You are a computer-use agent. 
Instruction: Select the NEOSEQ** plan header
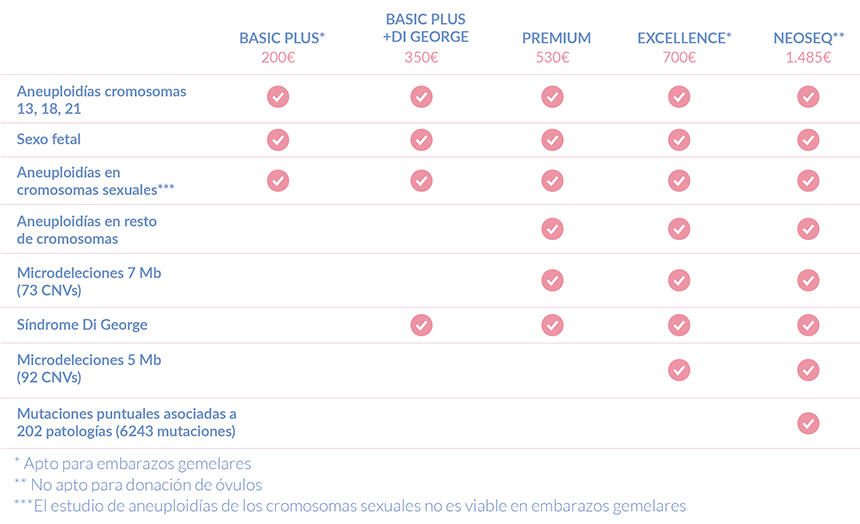[x=809, y=38]
